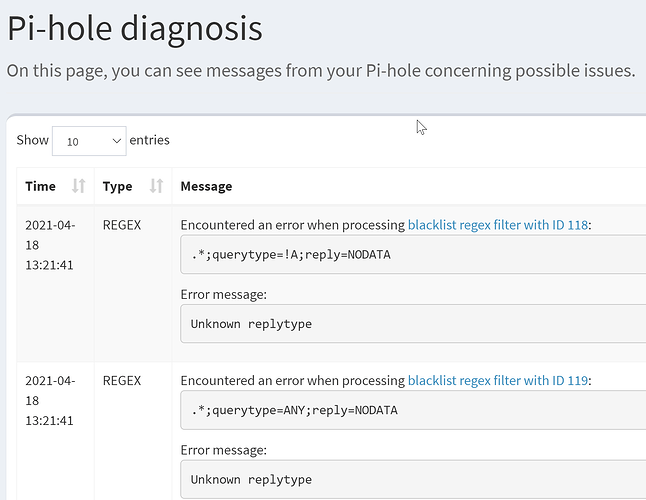Open blacklist regex filter with ID 118 link
646x500 pixels.
(x=498, y=225)
